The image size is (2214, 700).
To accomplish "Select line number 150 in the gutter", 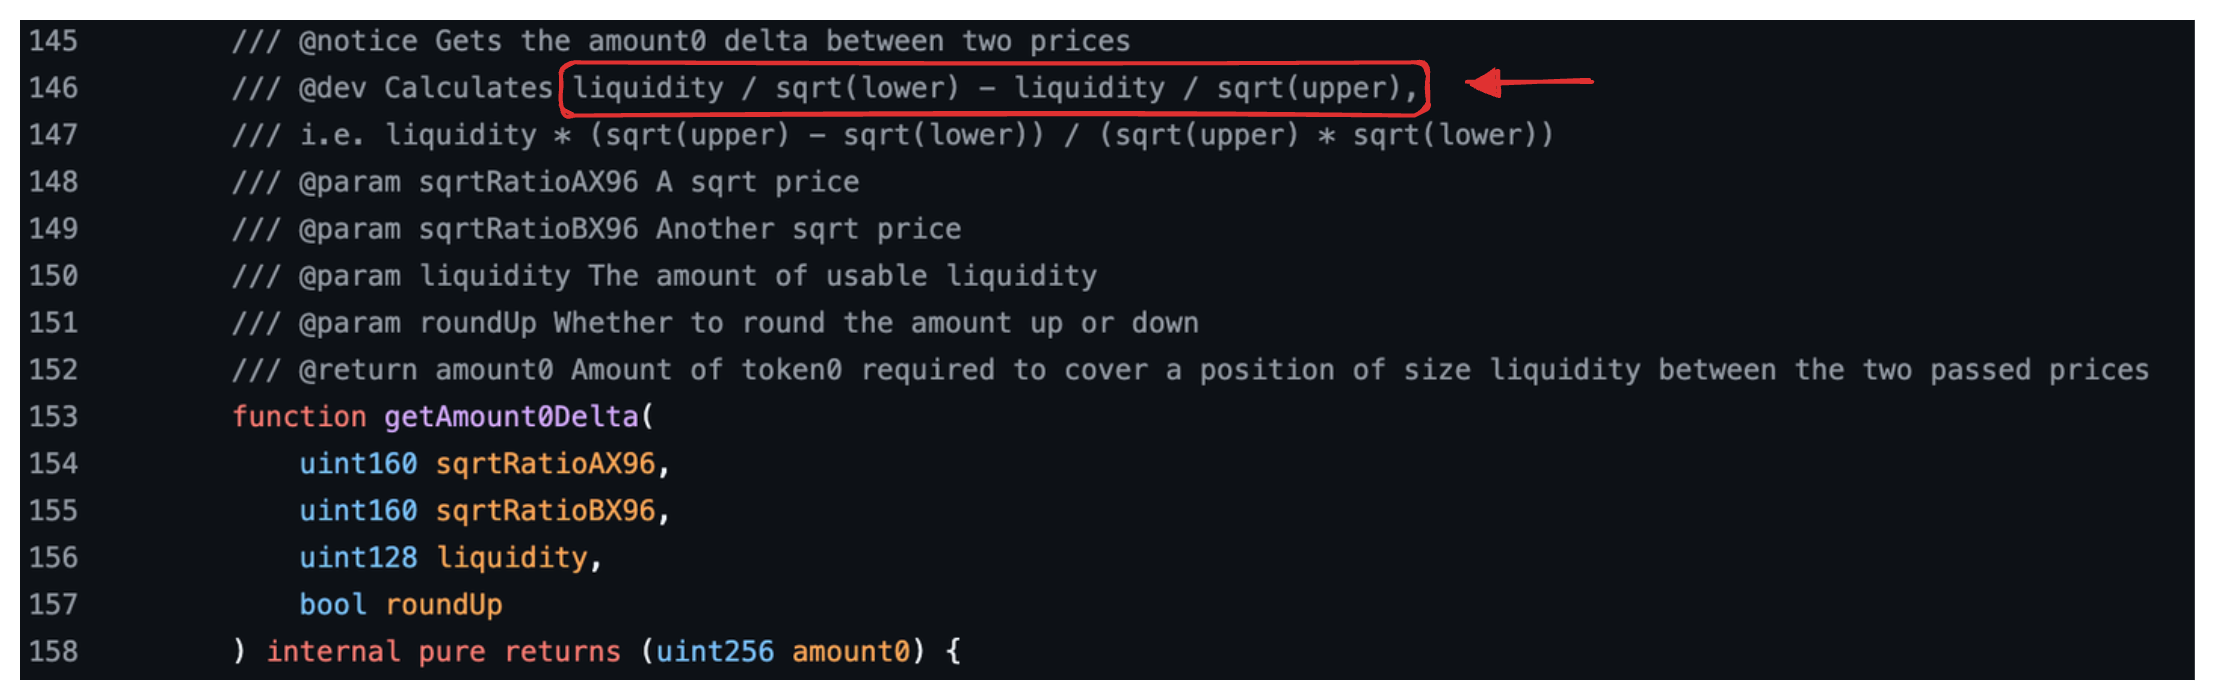I will [53, 275].
